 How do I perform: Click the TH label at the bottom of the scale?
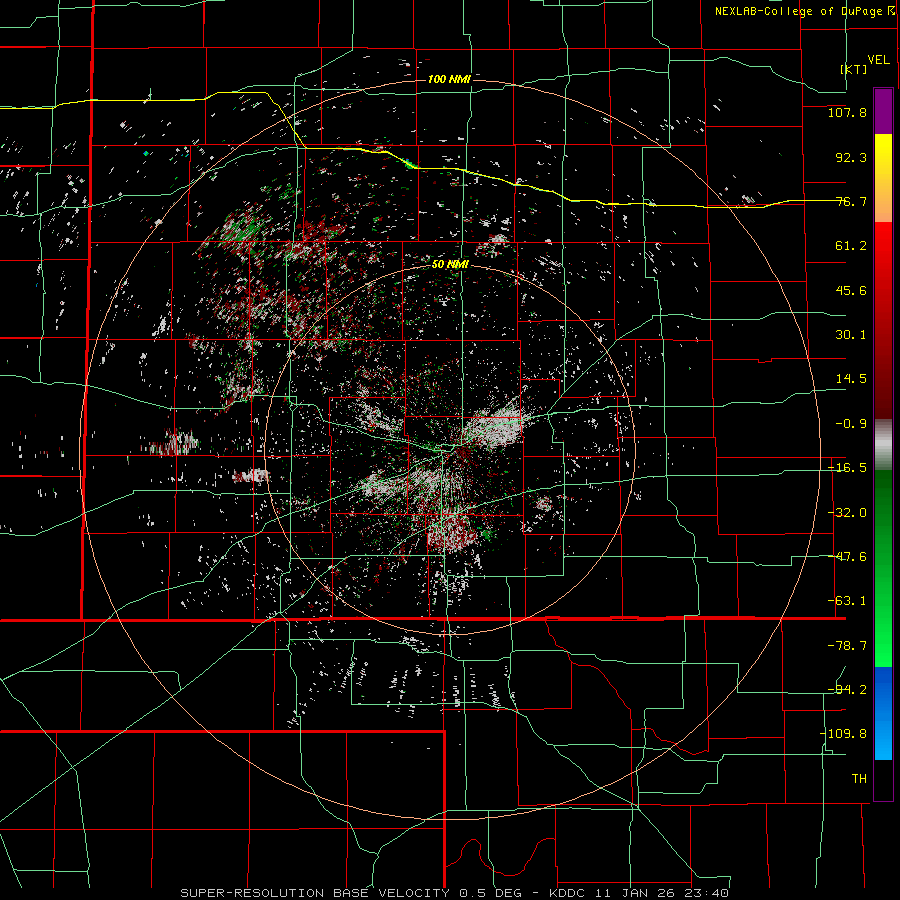click(859, 779)
